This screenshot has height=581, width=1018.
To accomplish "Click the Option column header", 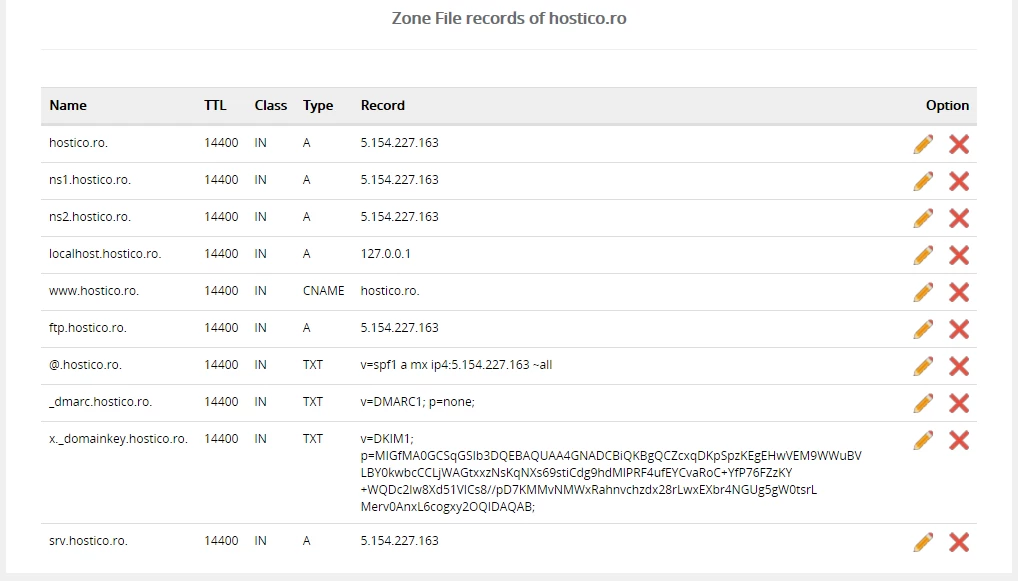I will coord(946,105).
